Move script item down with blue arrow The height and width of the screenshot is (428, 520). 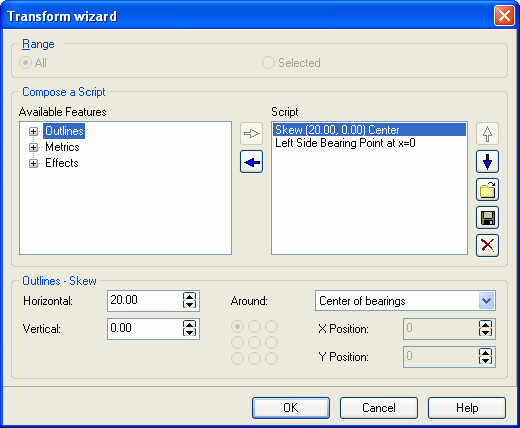(x=487, y=162)
